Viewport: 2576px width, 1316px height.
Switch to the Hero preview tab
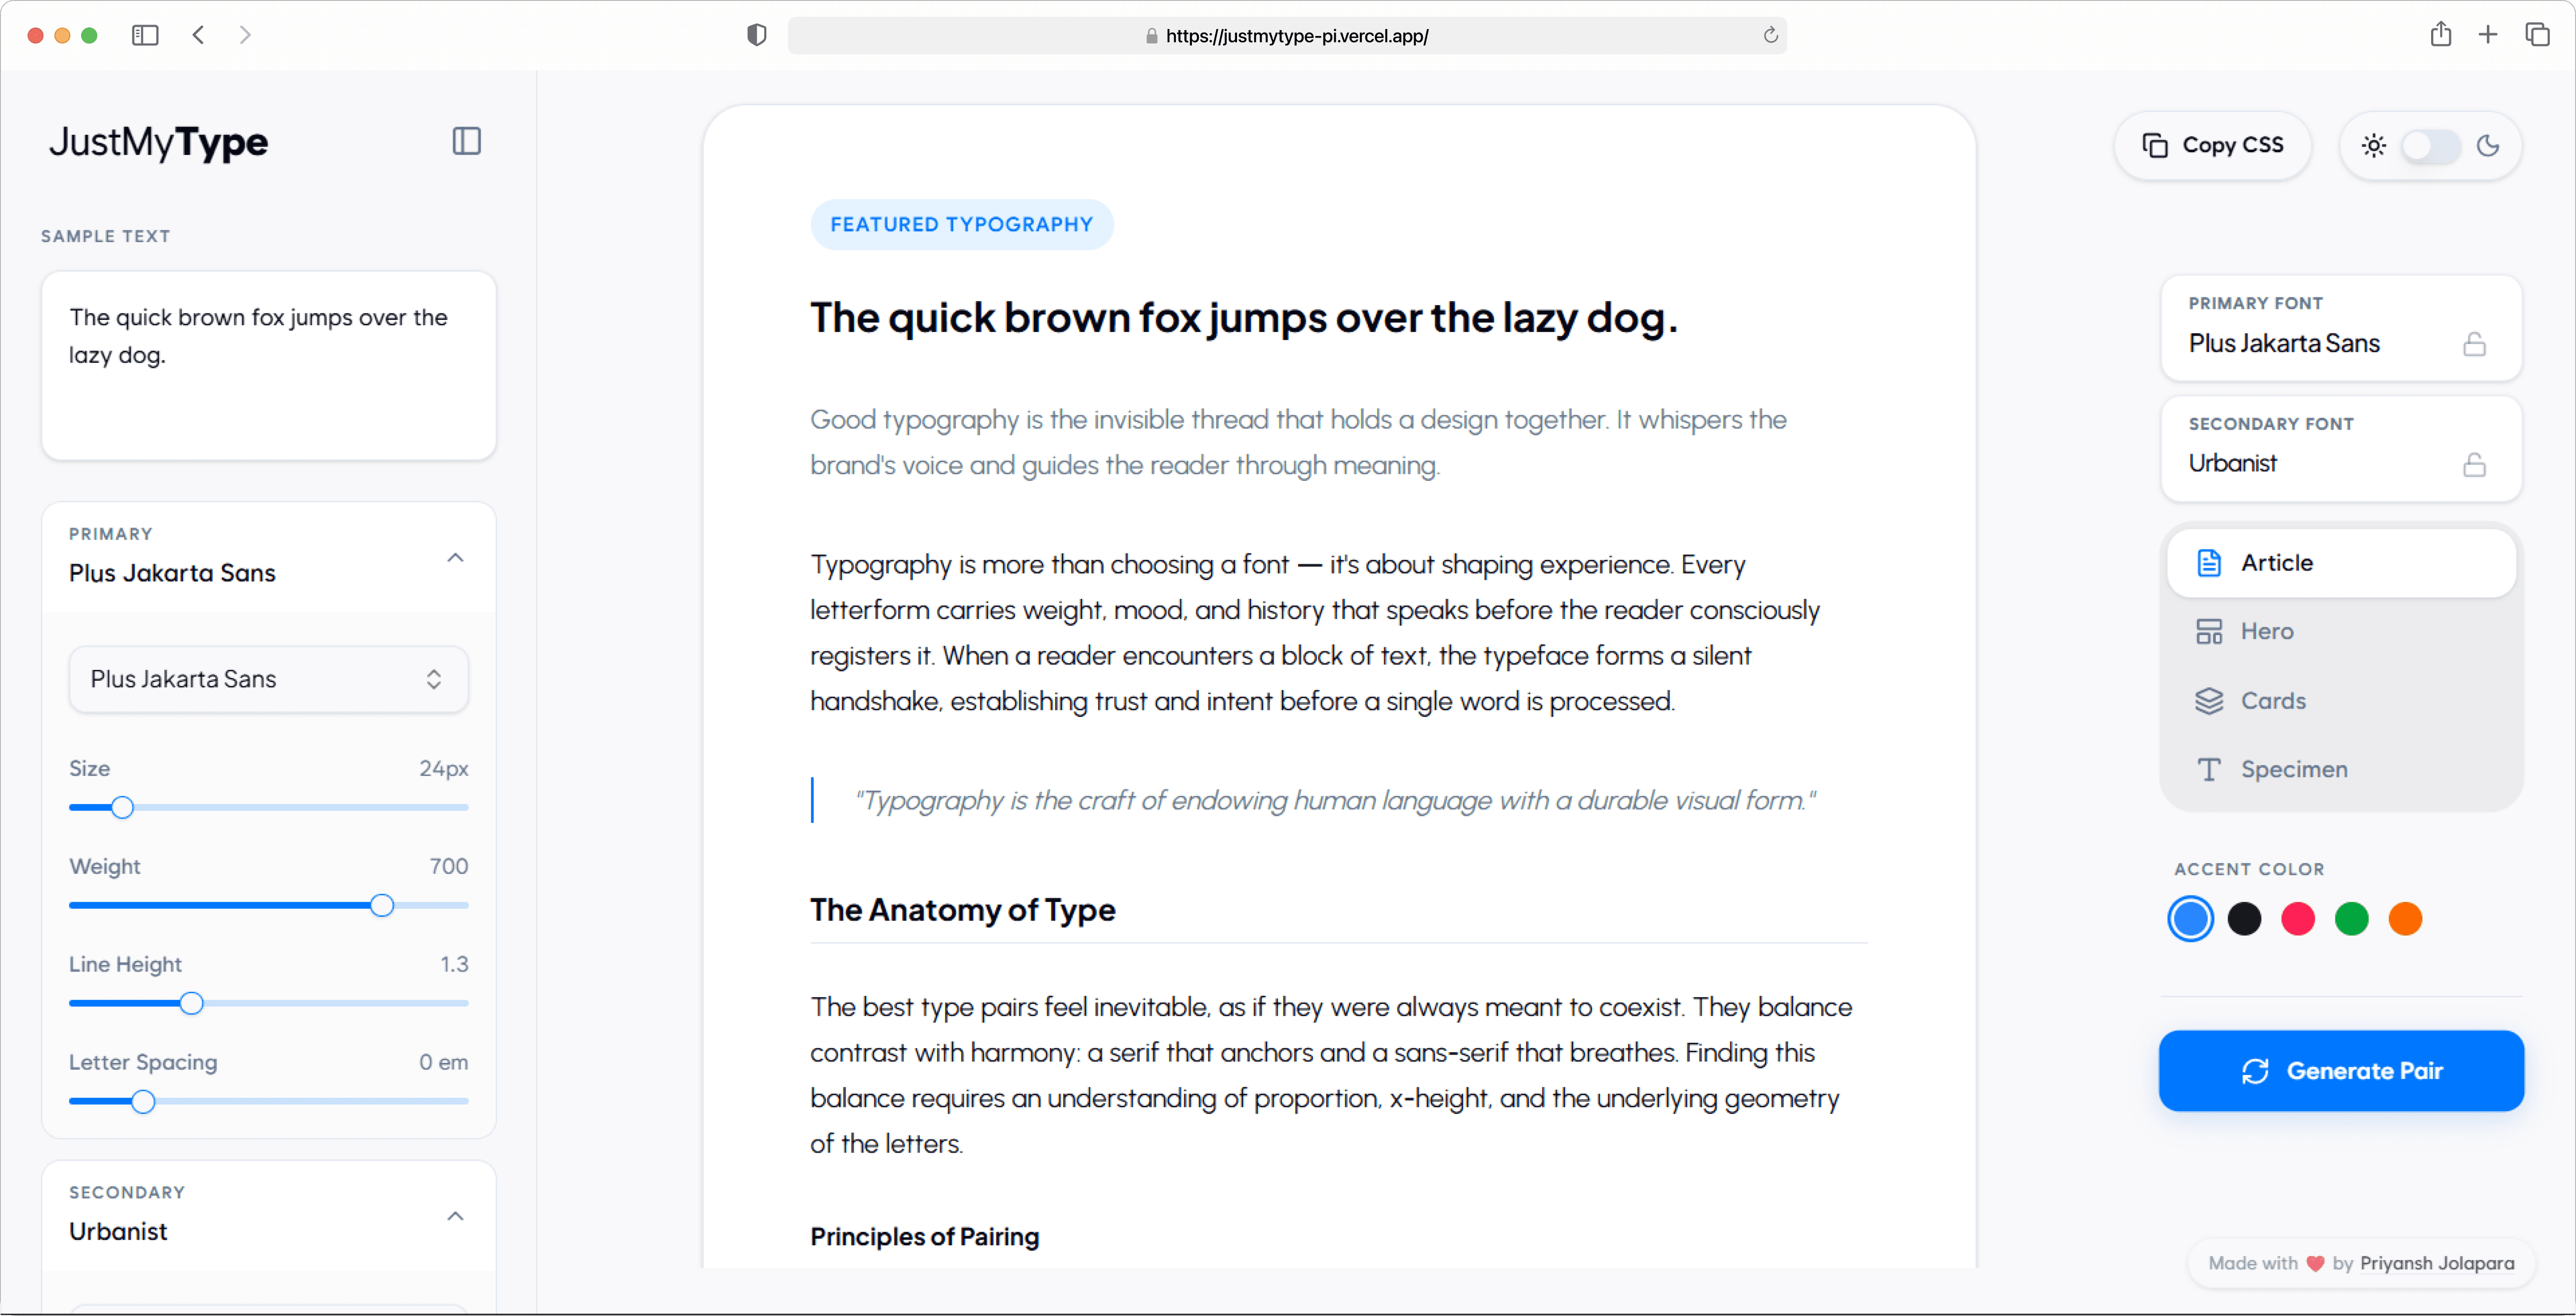(x=2266, y=631)
